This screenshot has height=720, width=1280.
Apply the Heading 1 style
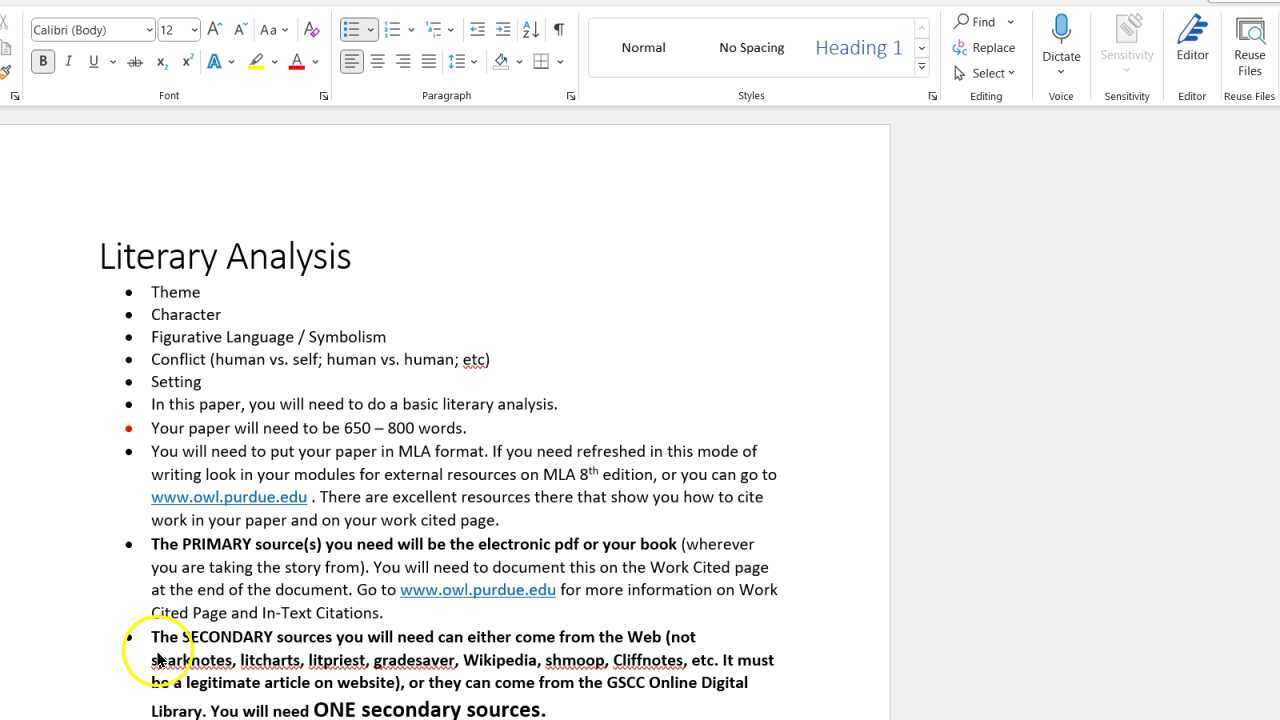(x=858, y=47)
